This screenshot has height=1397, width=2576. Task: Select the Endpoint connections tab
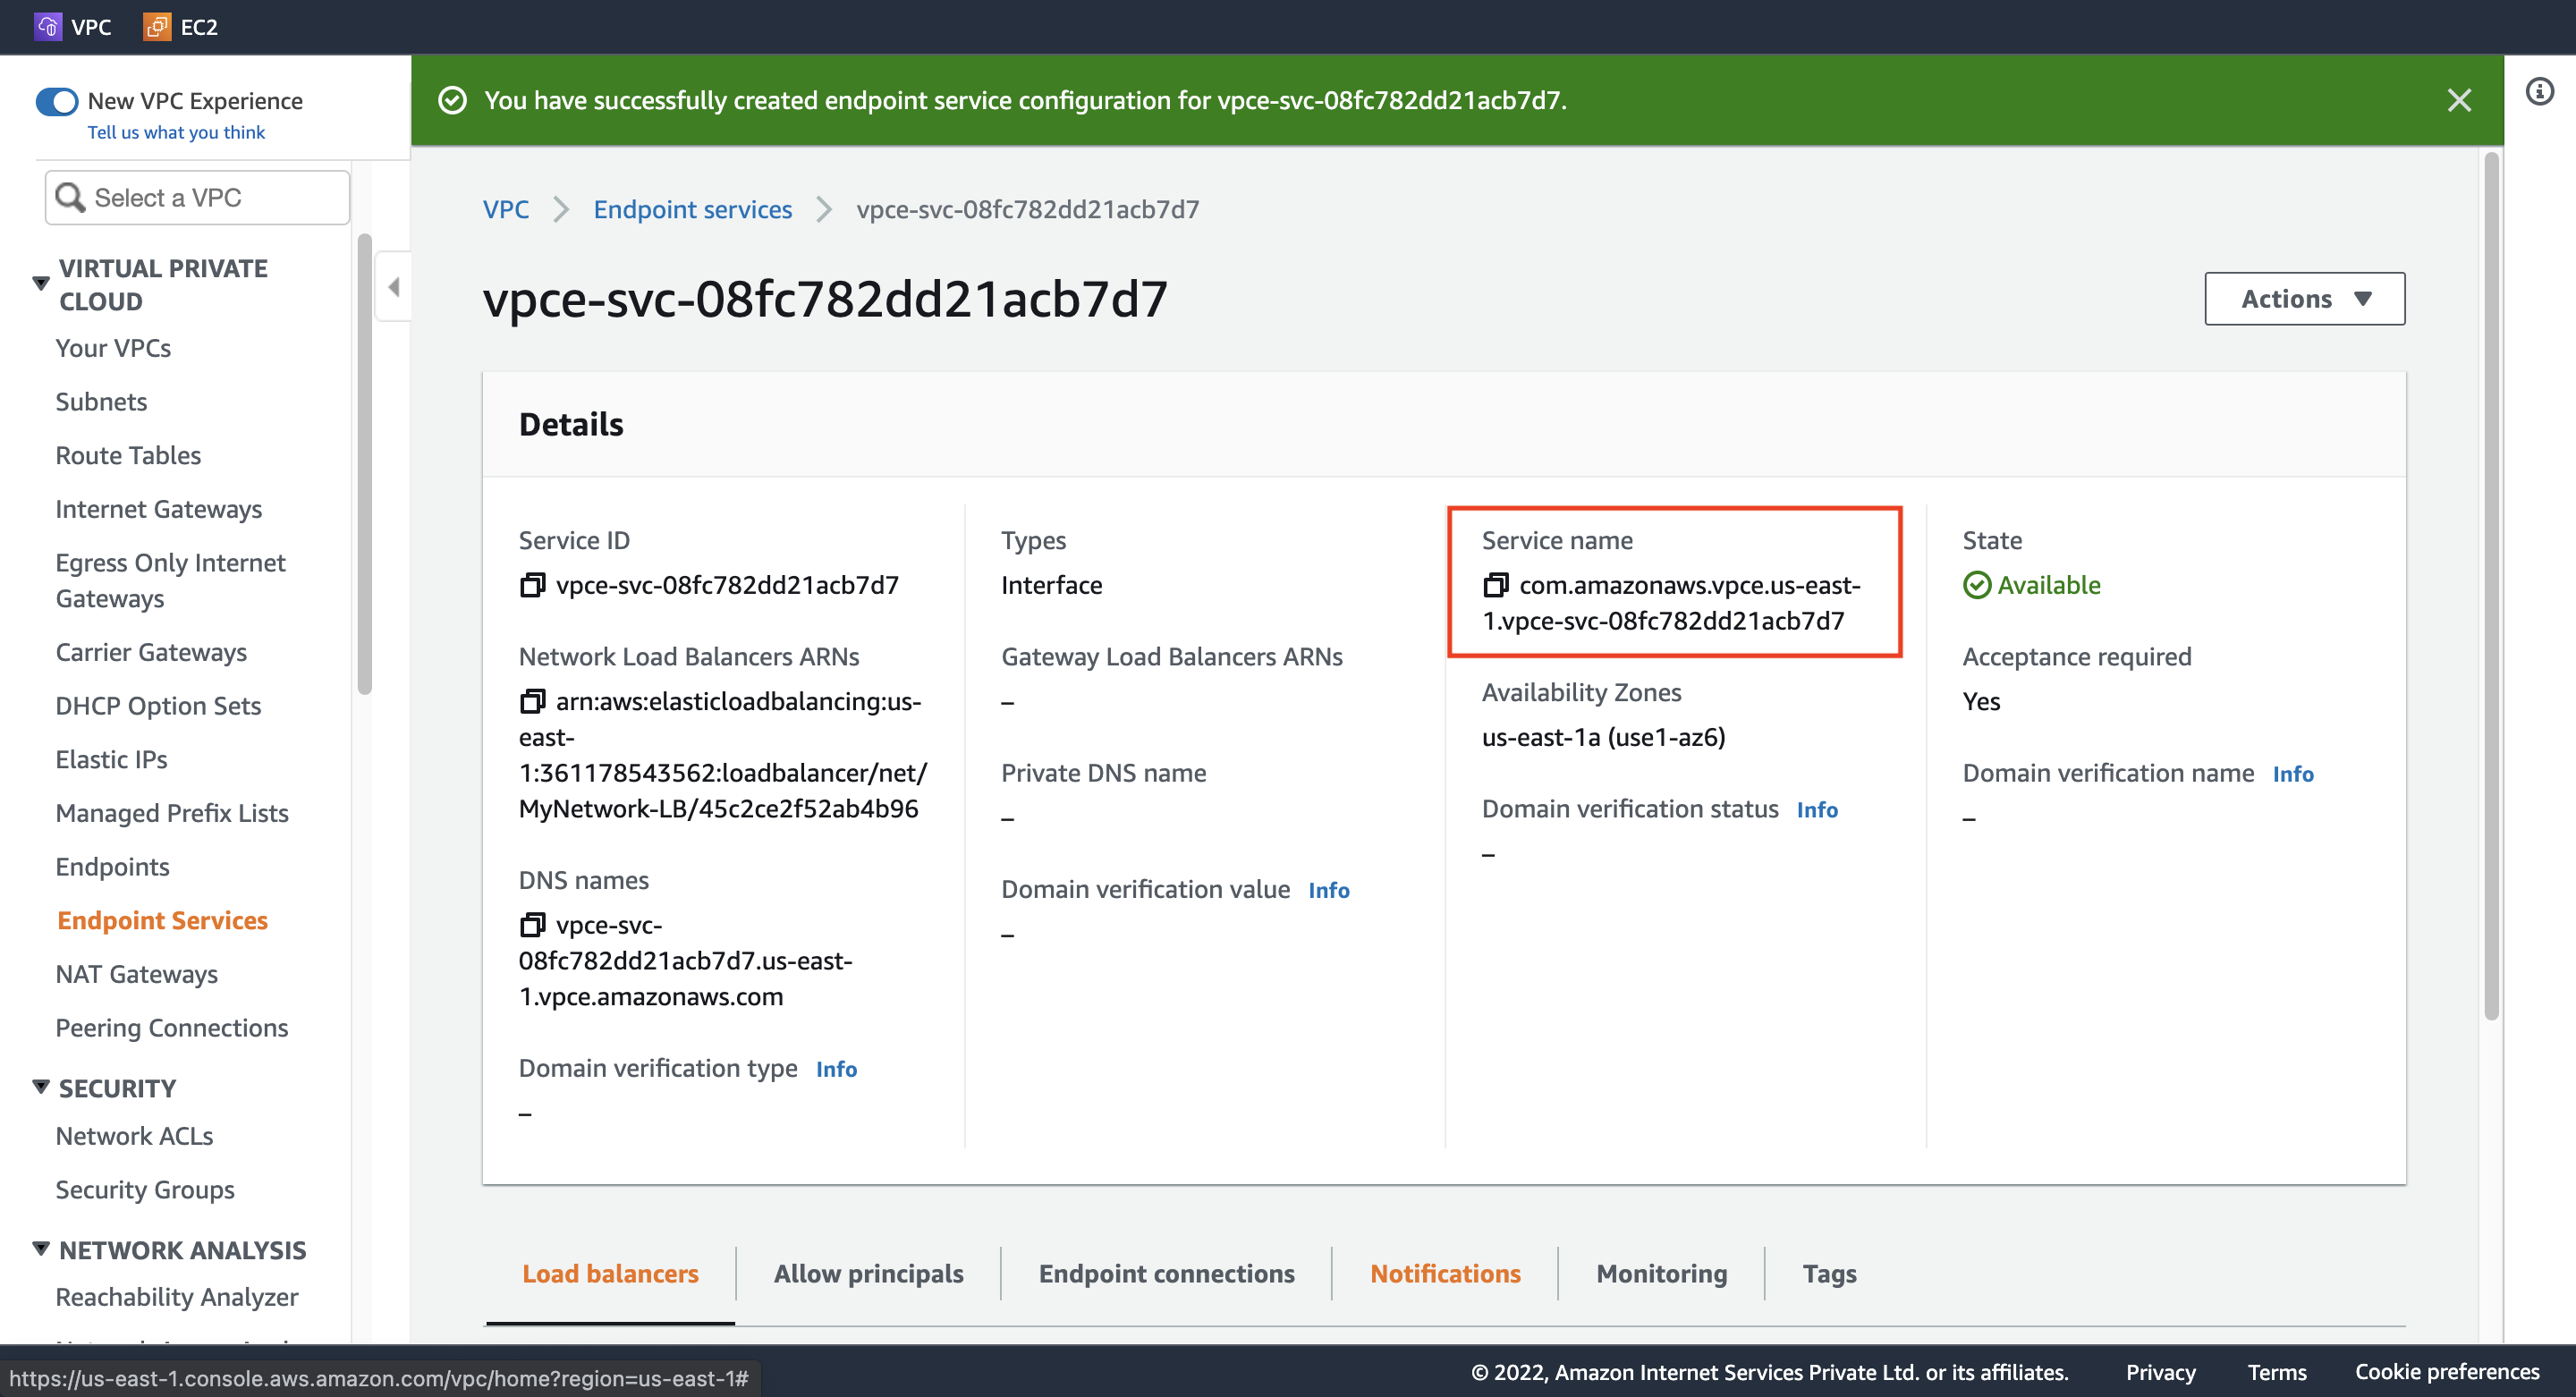(1165, 1273)
